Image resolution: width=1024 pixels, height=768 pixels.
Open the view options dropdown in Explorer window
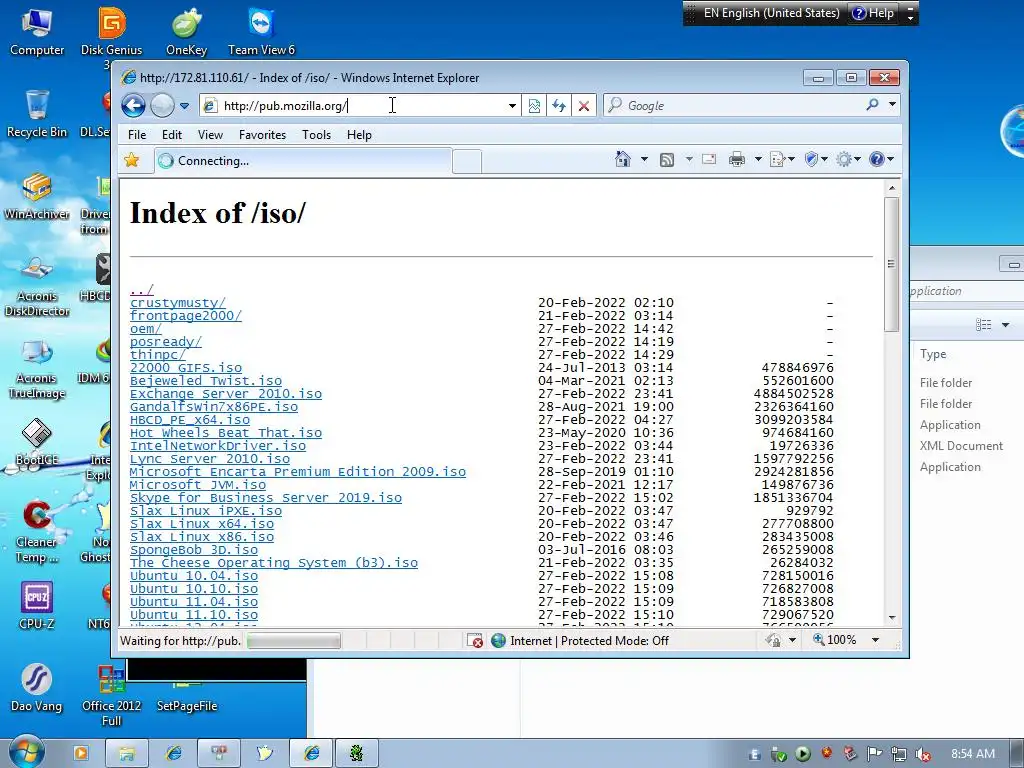tap(1006, 325)
